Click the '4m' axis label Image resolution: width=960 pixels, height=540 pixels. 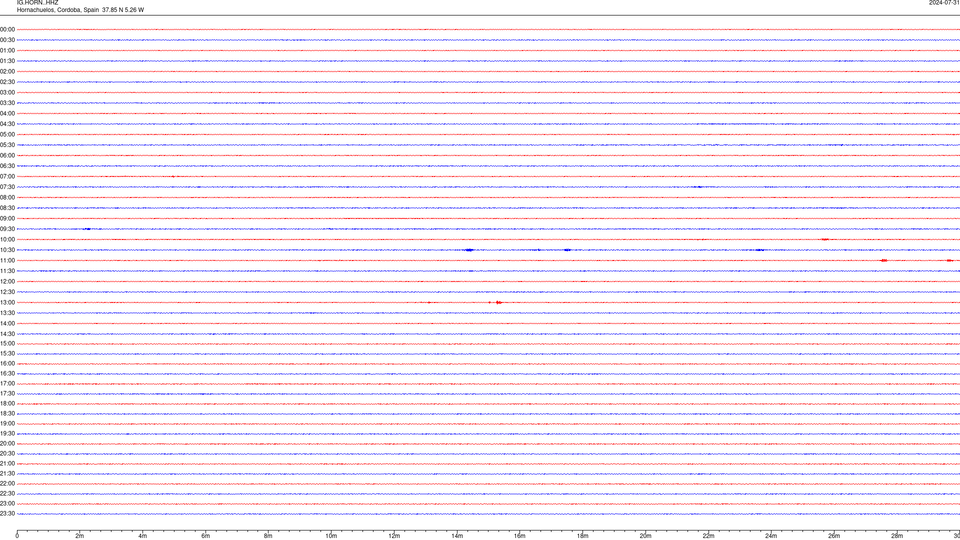coord(143,536)
